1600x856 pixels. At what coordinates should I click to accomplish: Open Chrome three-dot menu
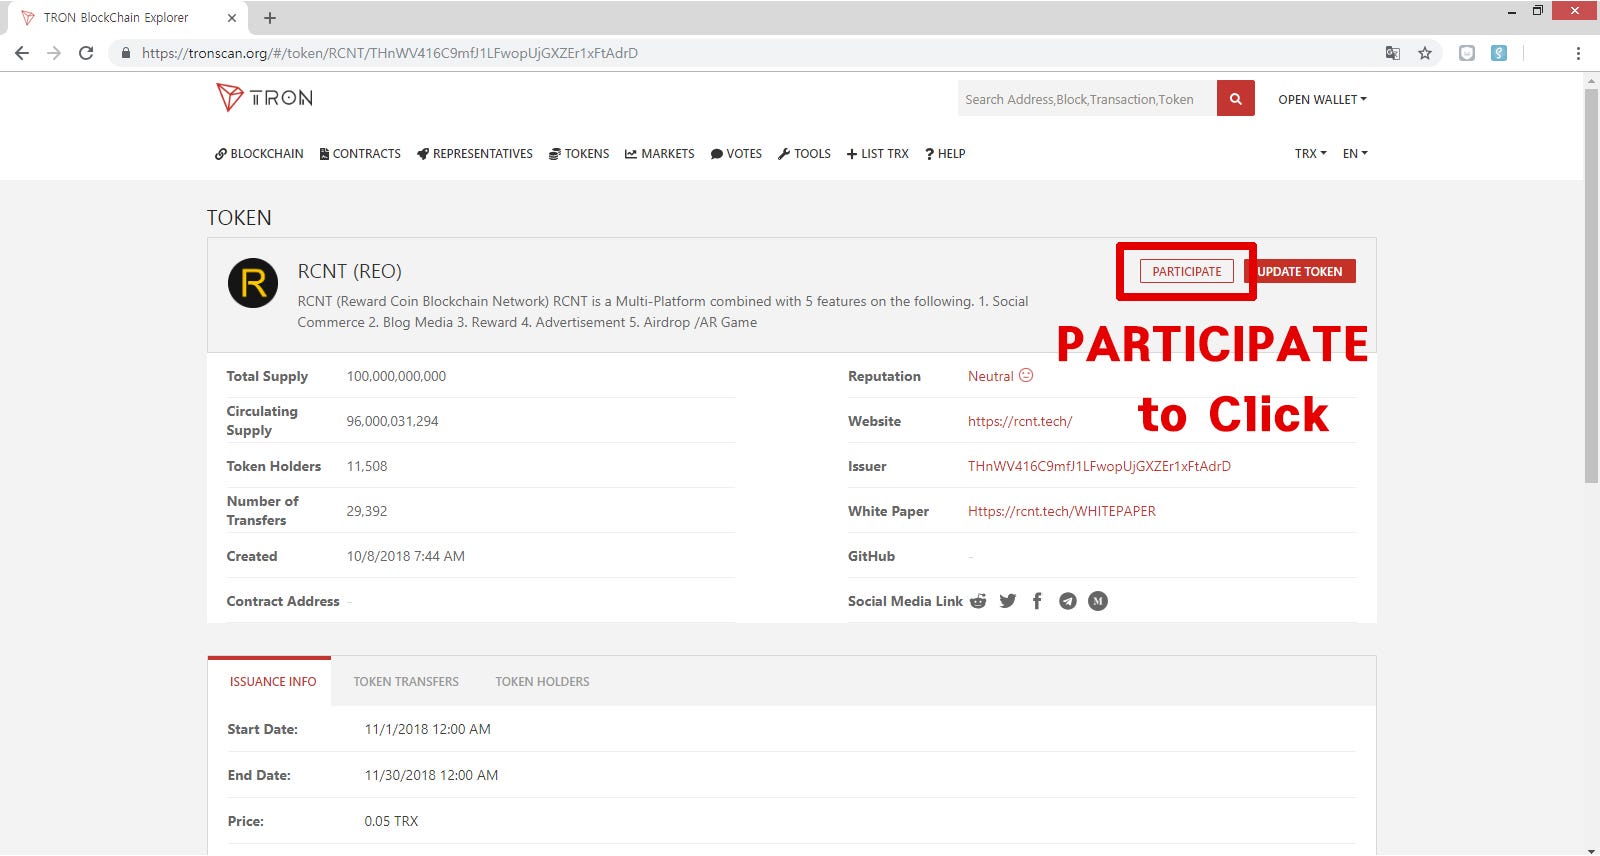click(1578, 53)
